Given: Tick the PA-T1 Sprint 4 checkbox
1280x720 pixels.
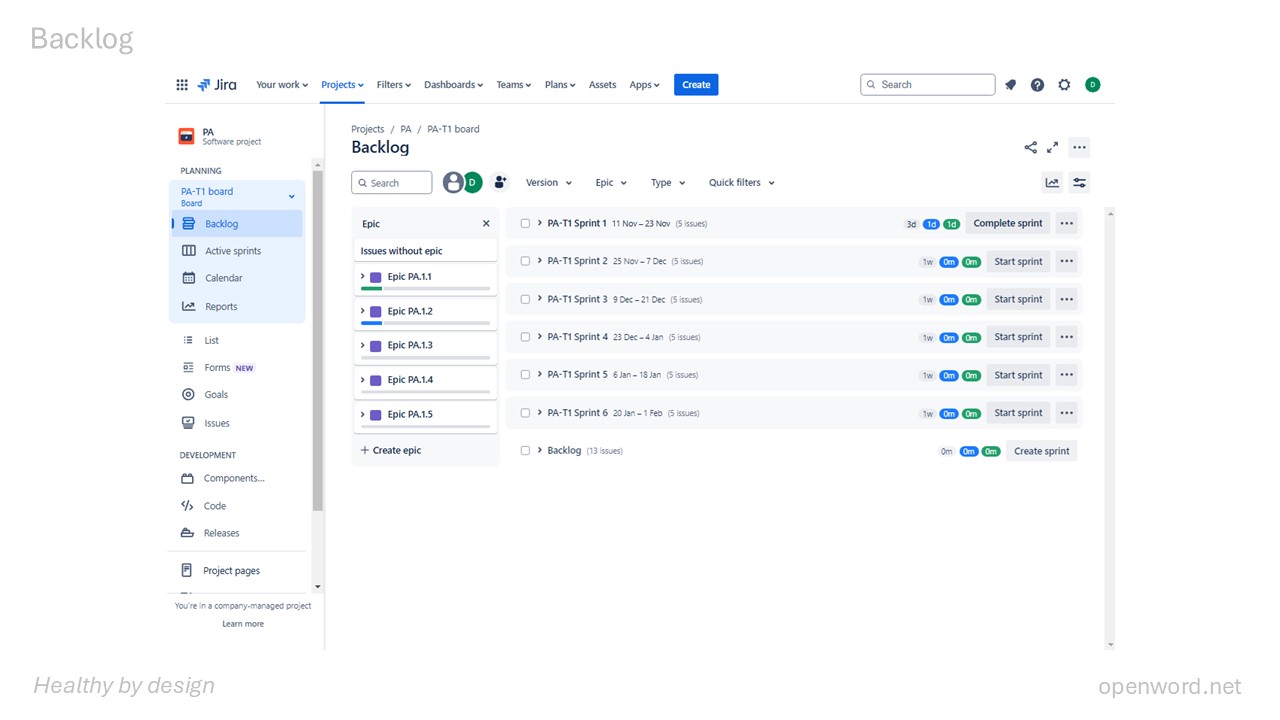Looking at the screenshot, I should (525, 337).
